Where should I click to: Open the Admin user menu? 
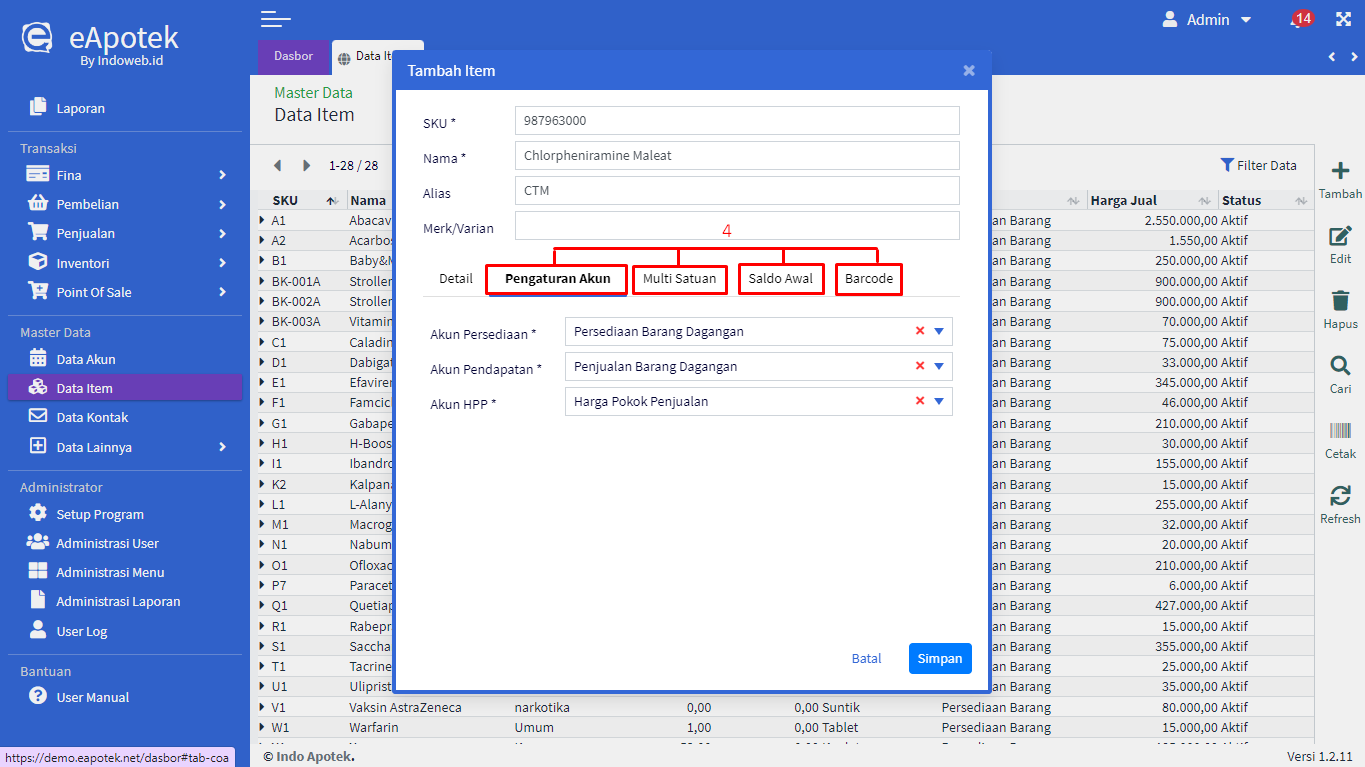(x=1207, y=20)
